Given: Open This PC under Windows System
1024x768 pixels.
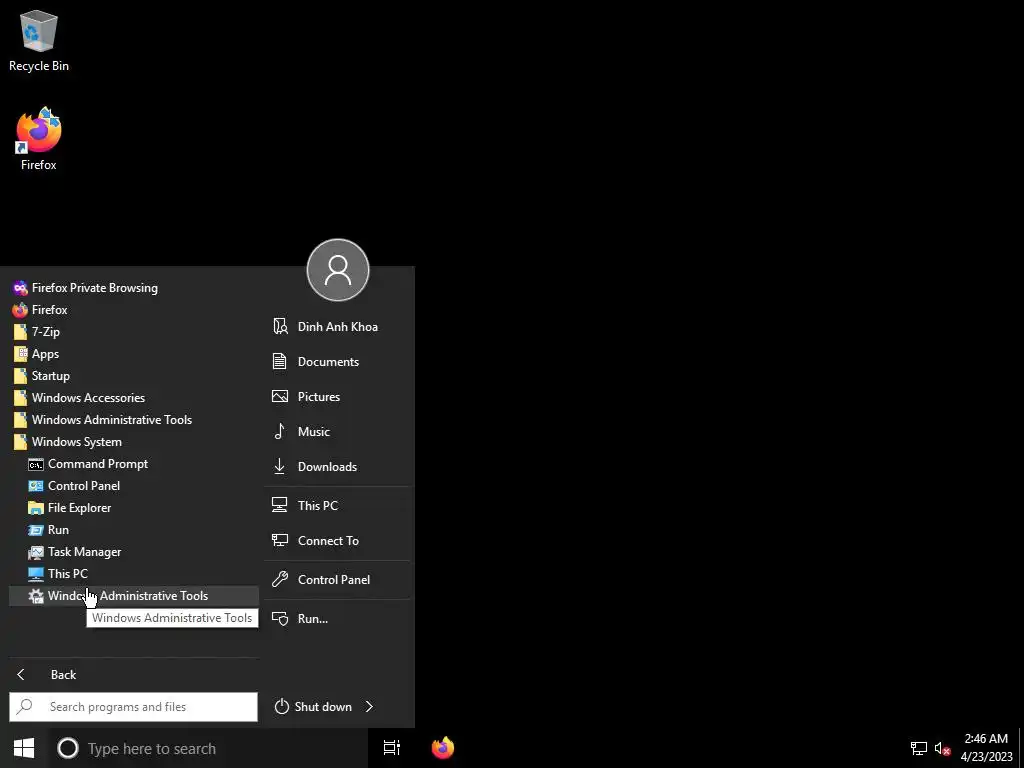Looking at the screenshot, I should pos(134,573).
